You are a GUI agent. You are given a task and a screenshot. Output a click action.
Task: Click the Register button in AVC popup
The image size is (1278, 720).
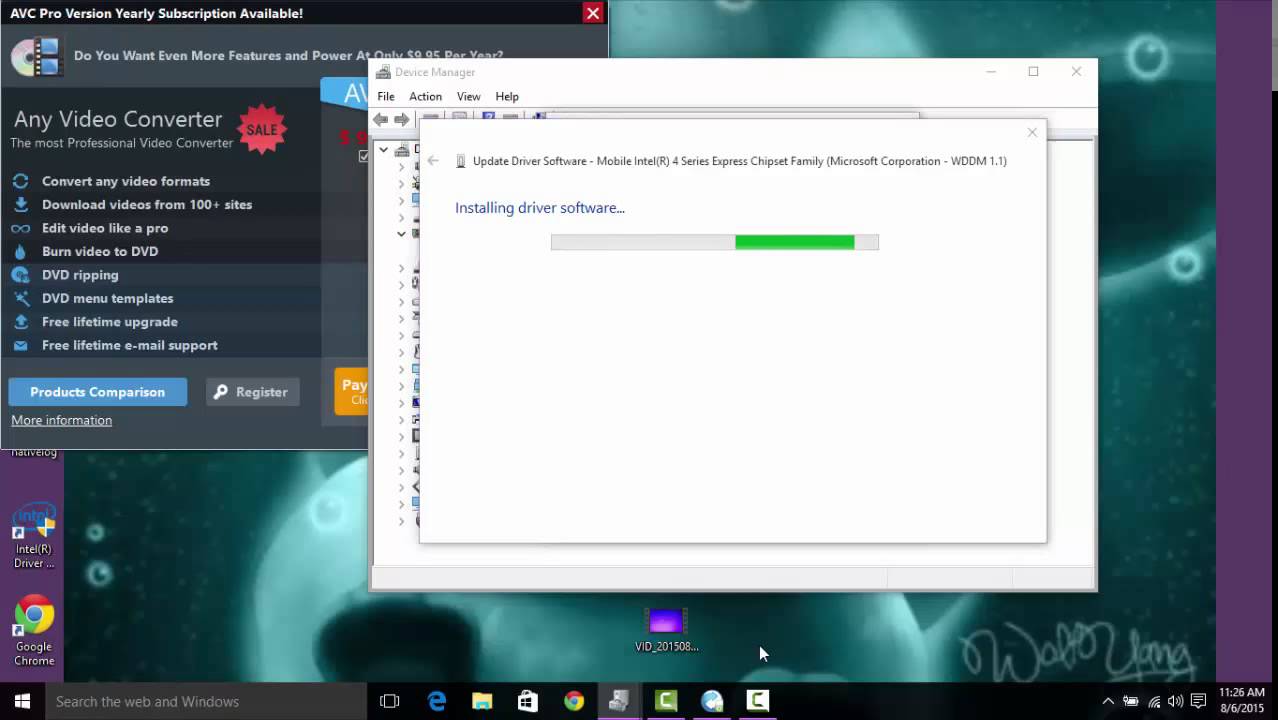(251, 392)
